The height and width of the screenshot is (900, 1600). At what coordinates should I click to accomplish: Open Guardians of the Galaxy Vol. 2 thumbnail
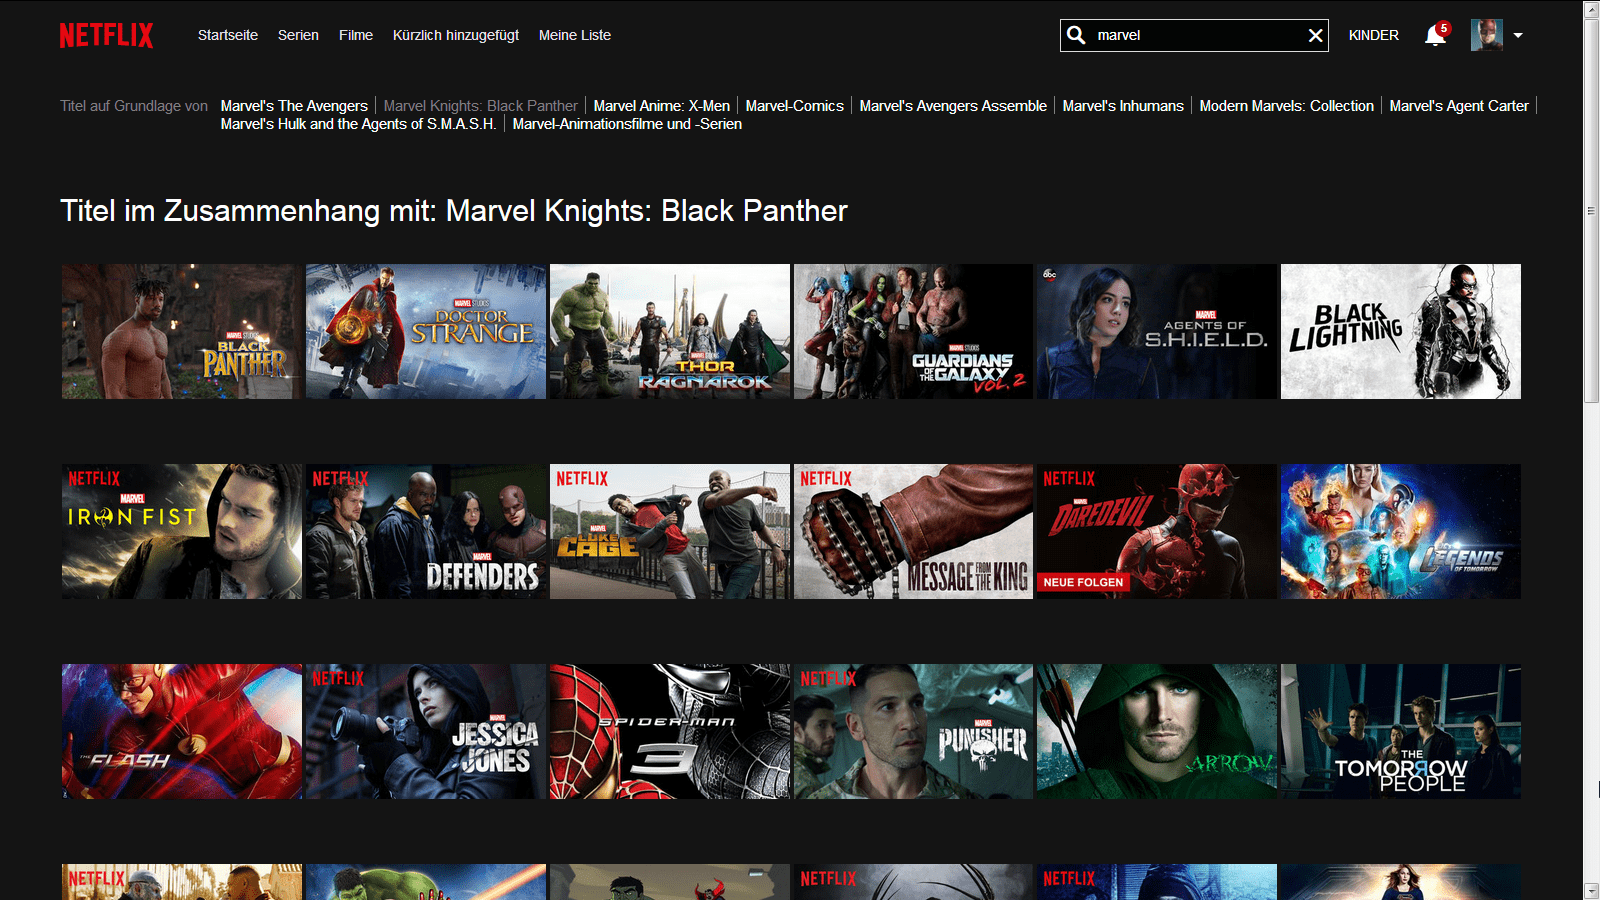pos(913,331)
